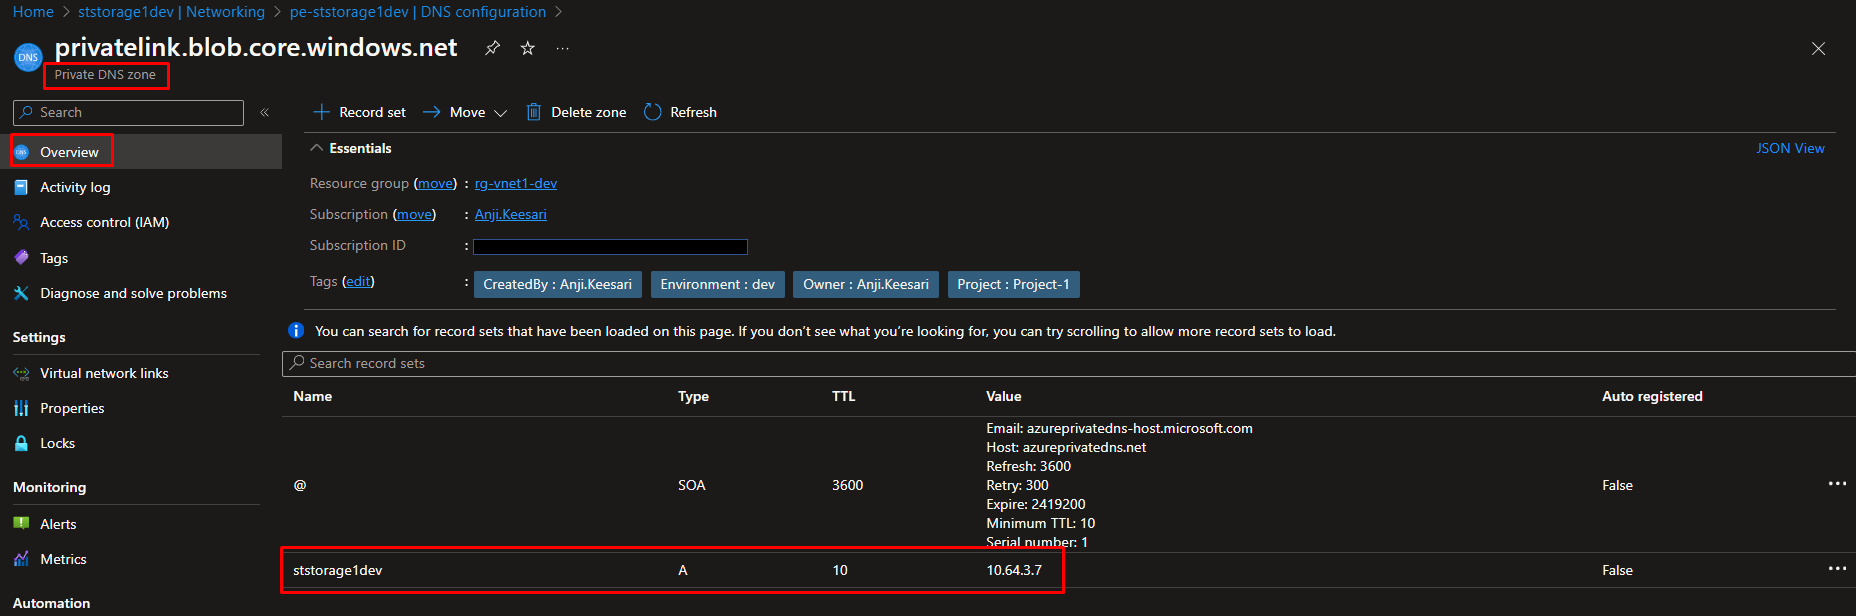
Task: Click the Diagnose wrench icon
Action: [x=21, y=293]
